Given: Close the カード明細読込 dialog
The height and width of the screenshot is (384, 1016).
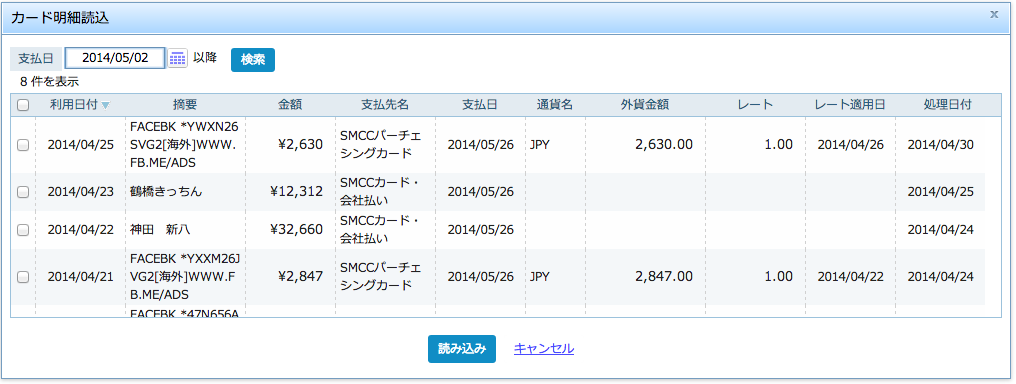Looking at the screenshot, I should (x=994, y=14).
